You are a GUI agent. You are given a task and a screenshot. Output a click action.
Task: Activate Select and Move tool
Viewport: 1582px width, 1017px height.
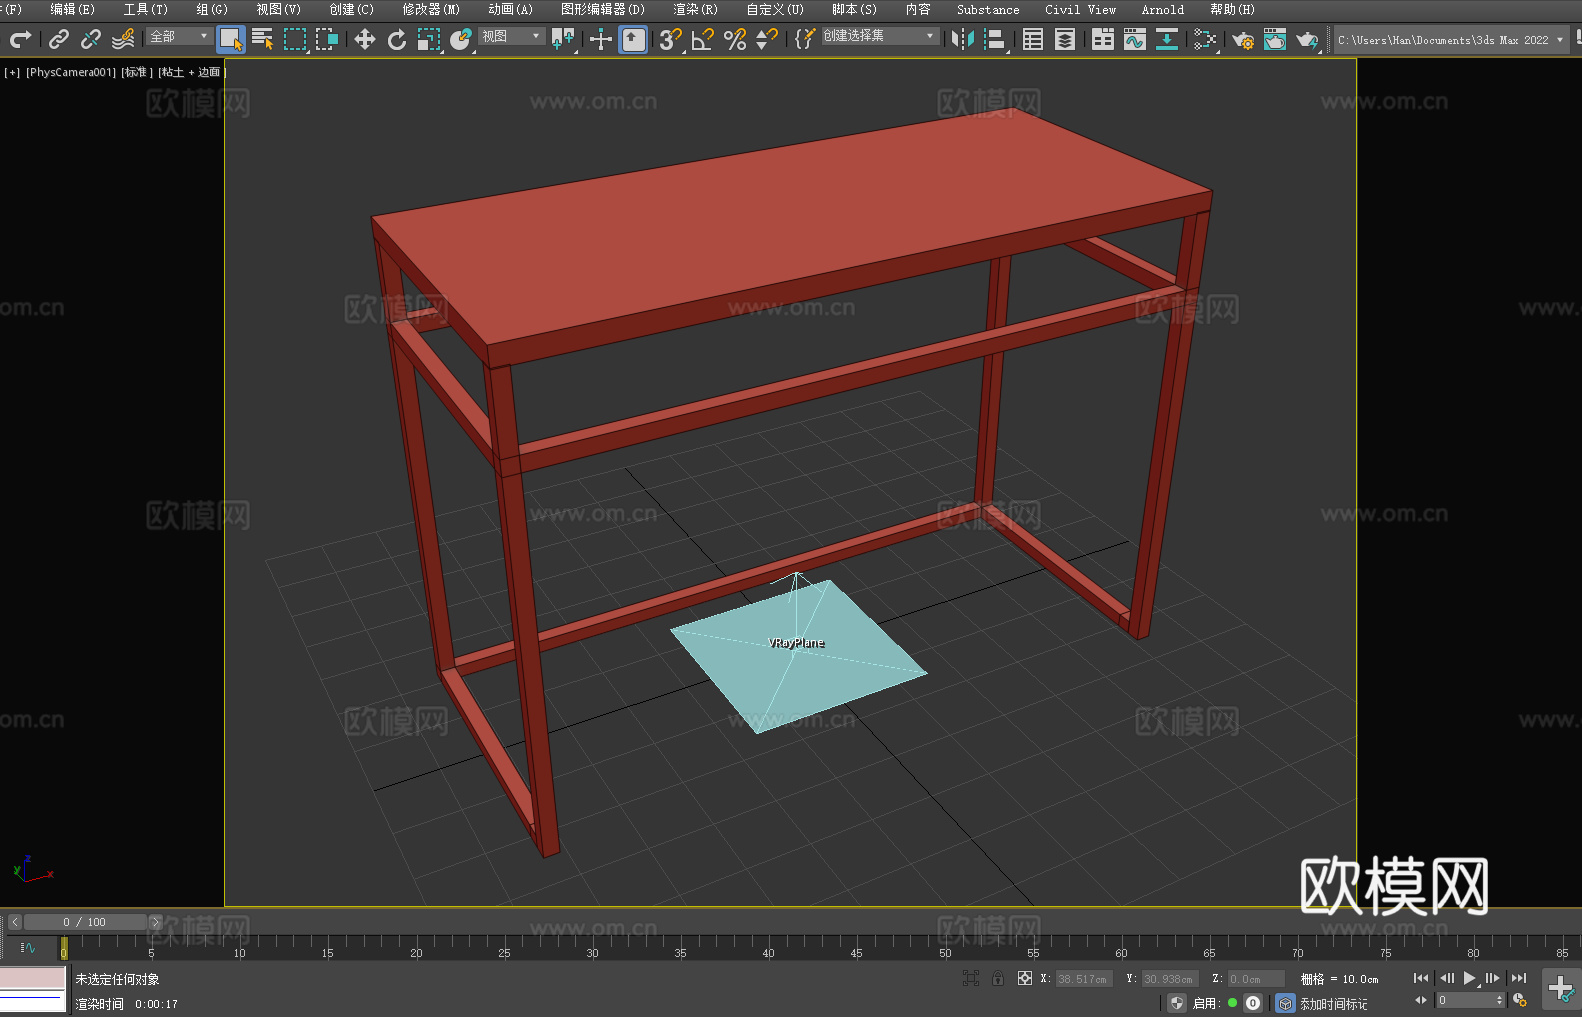(365, 39)
